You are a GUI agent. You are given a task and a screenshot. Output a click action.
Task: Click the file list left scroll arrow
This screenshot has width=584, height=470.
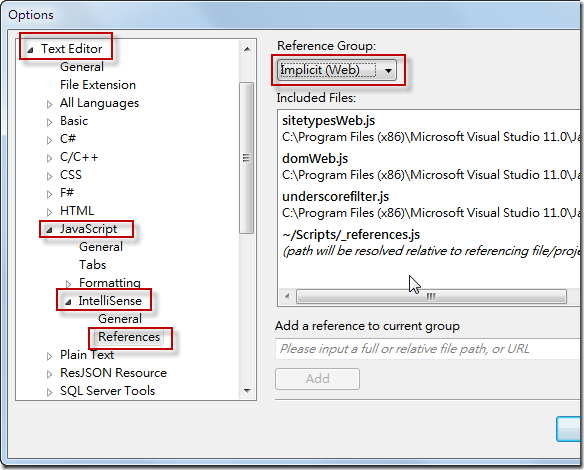(287, 296)
